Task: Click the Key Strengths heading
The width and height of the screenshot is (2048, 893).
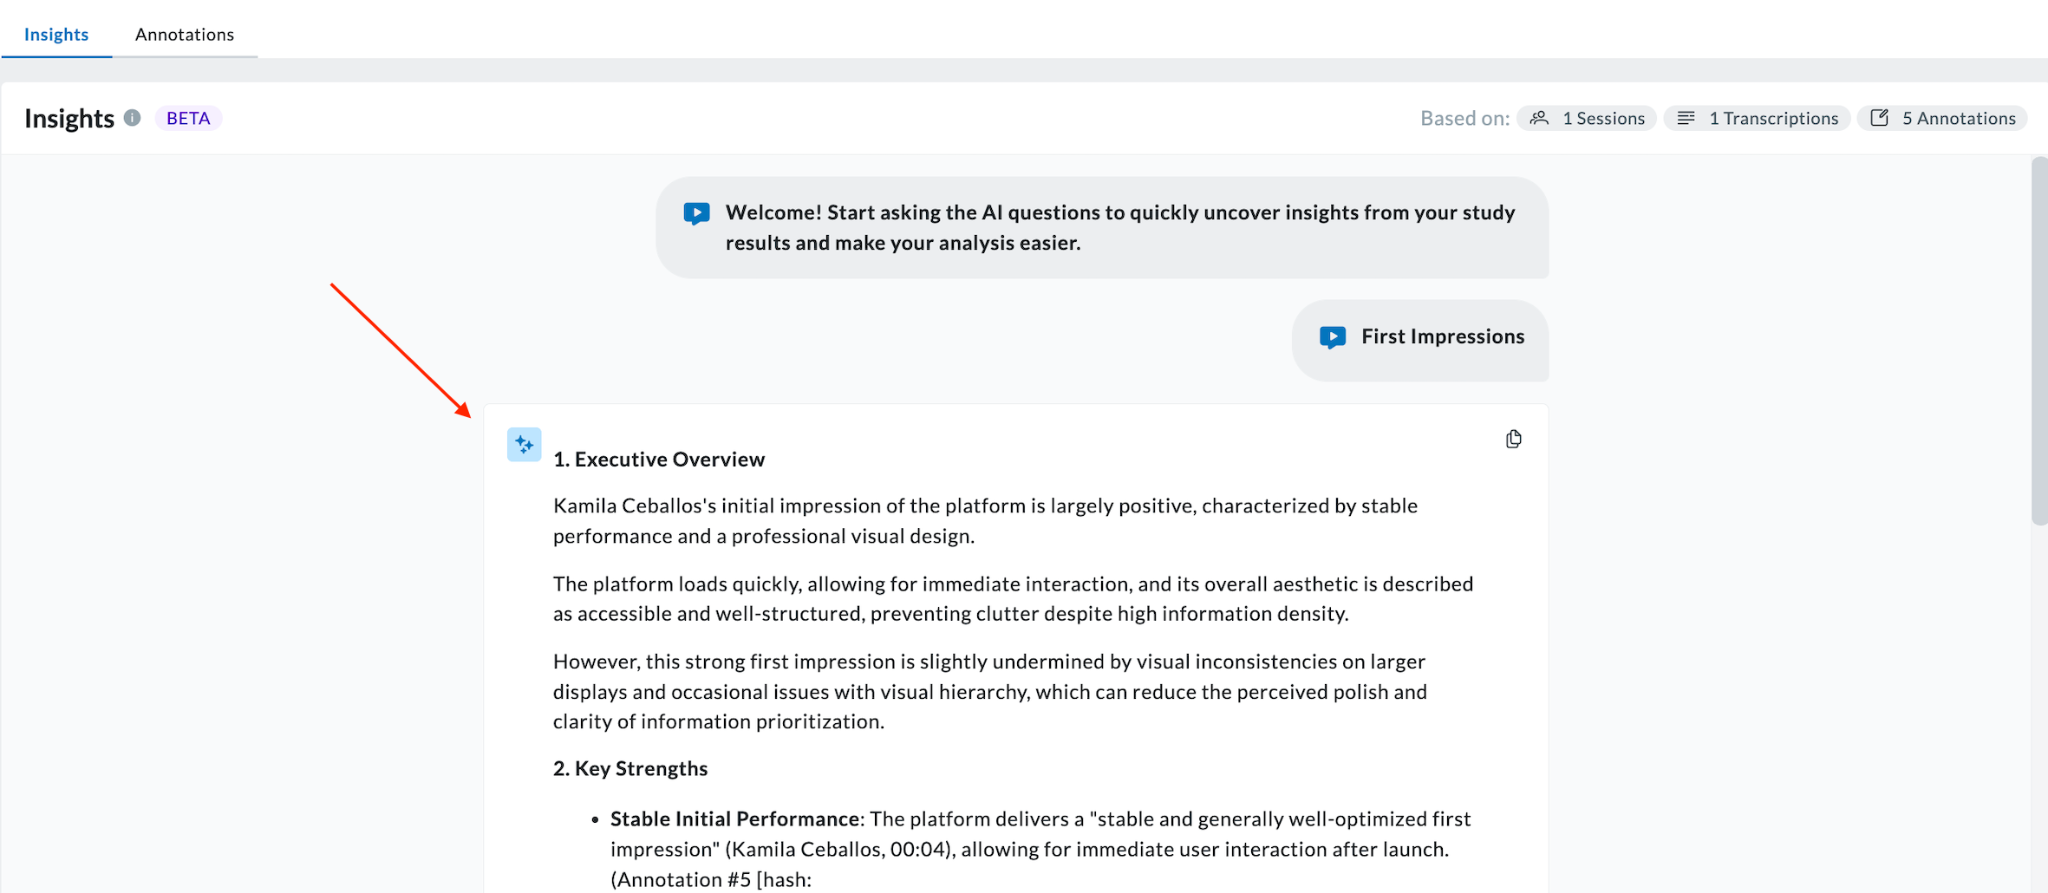Action: pyautogui.click(x=630, y=768)
